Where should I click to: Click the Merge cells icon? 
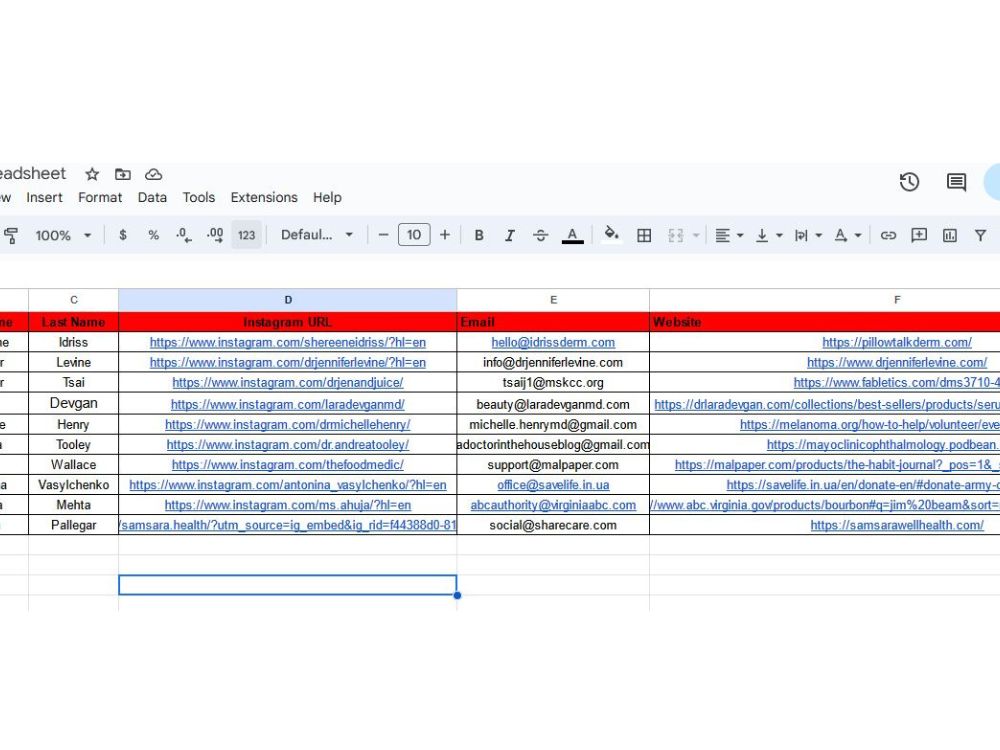(676, 235)
